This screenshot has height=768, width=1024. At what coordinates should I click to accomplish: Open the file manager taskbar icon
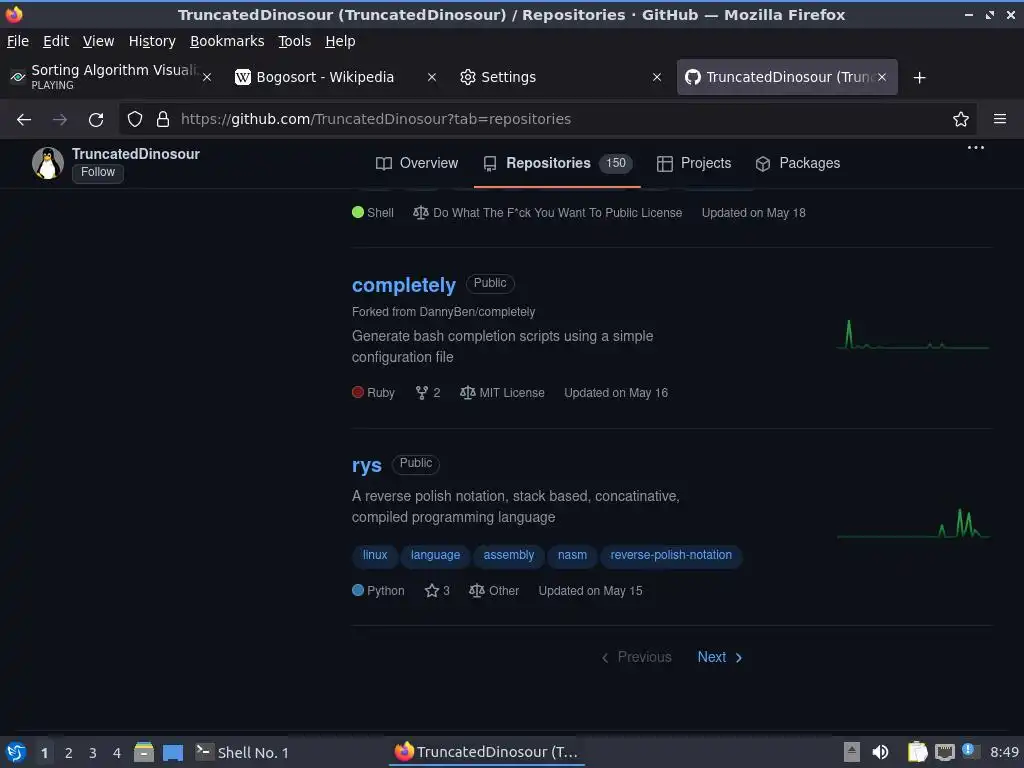[144, 752]
